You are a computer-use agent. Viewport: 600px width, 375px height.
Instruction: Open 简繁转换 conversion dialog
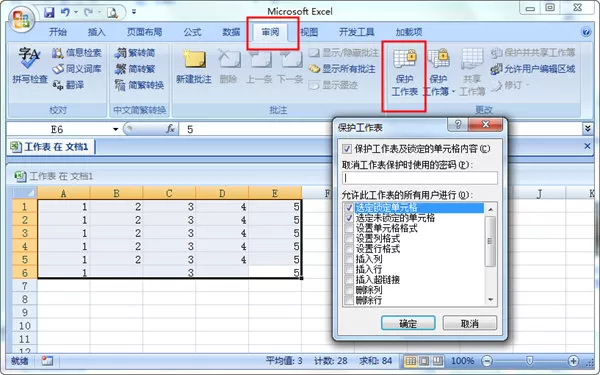click(x=139, y=85)
